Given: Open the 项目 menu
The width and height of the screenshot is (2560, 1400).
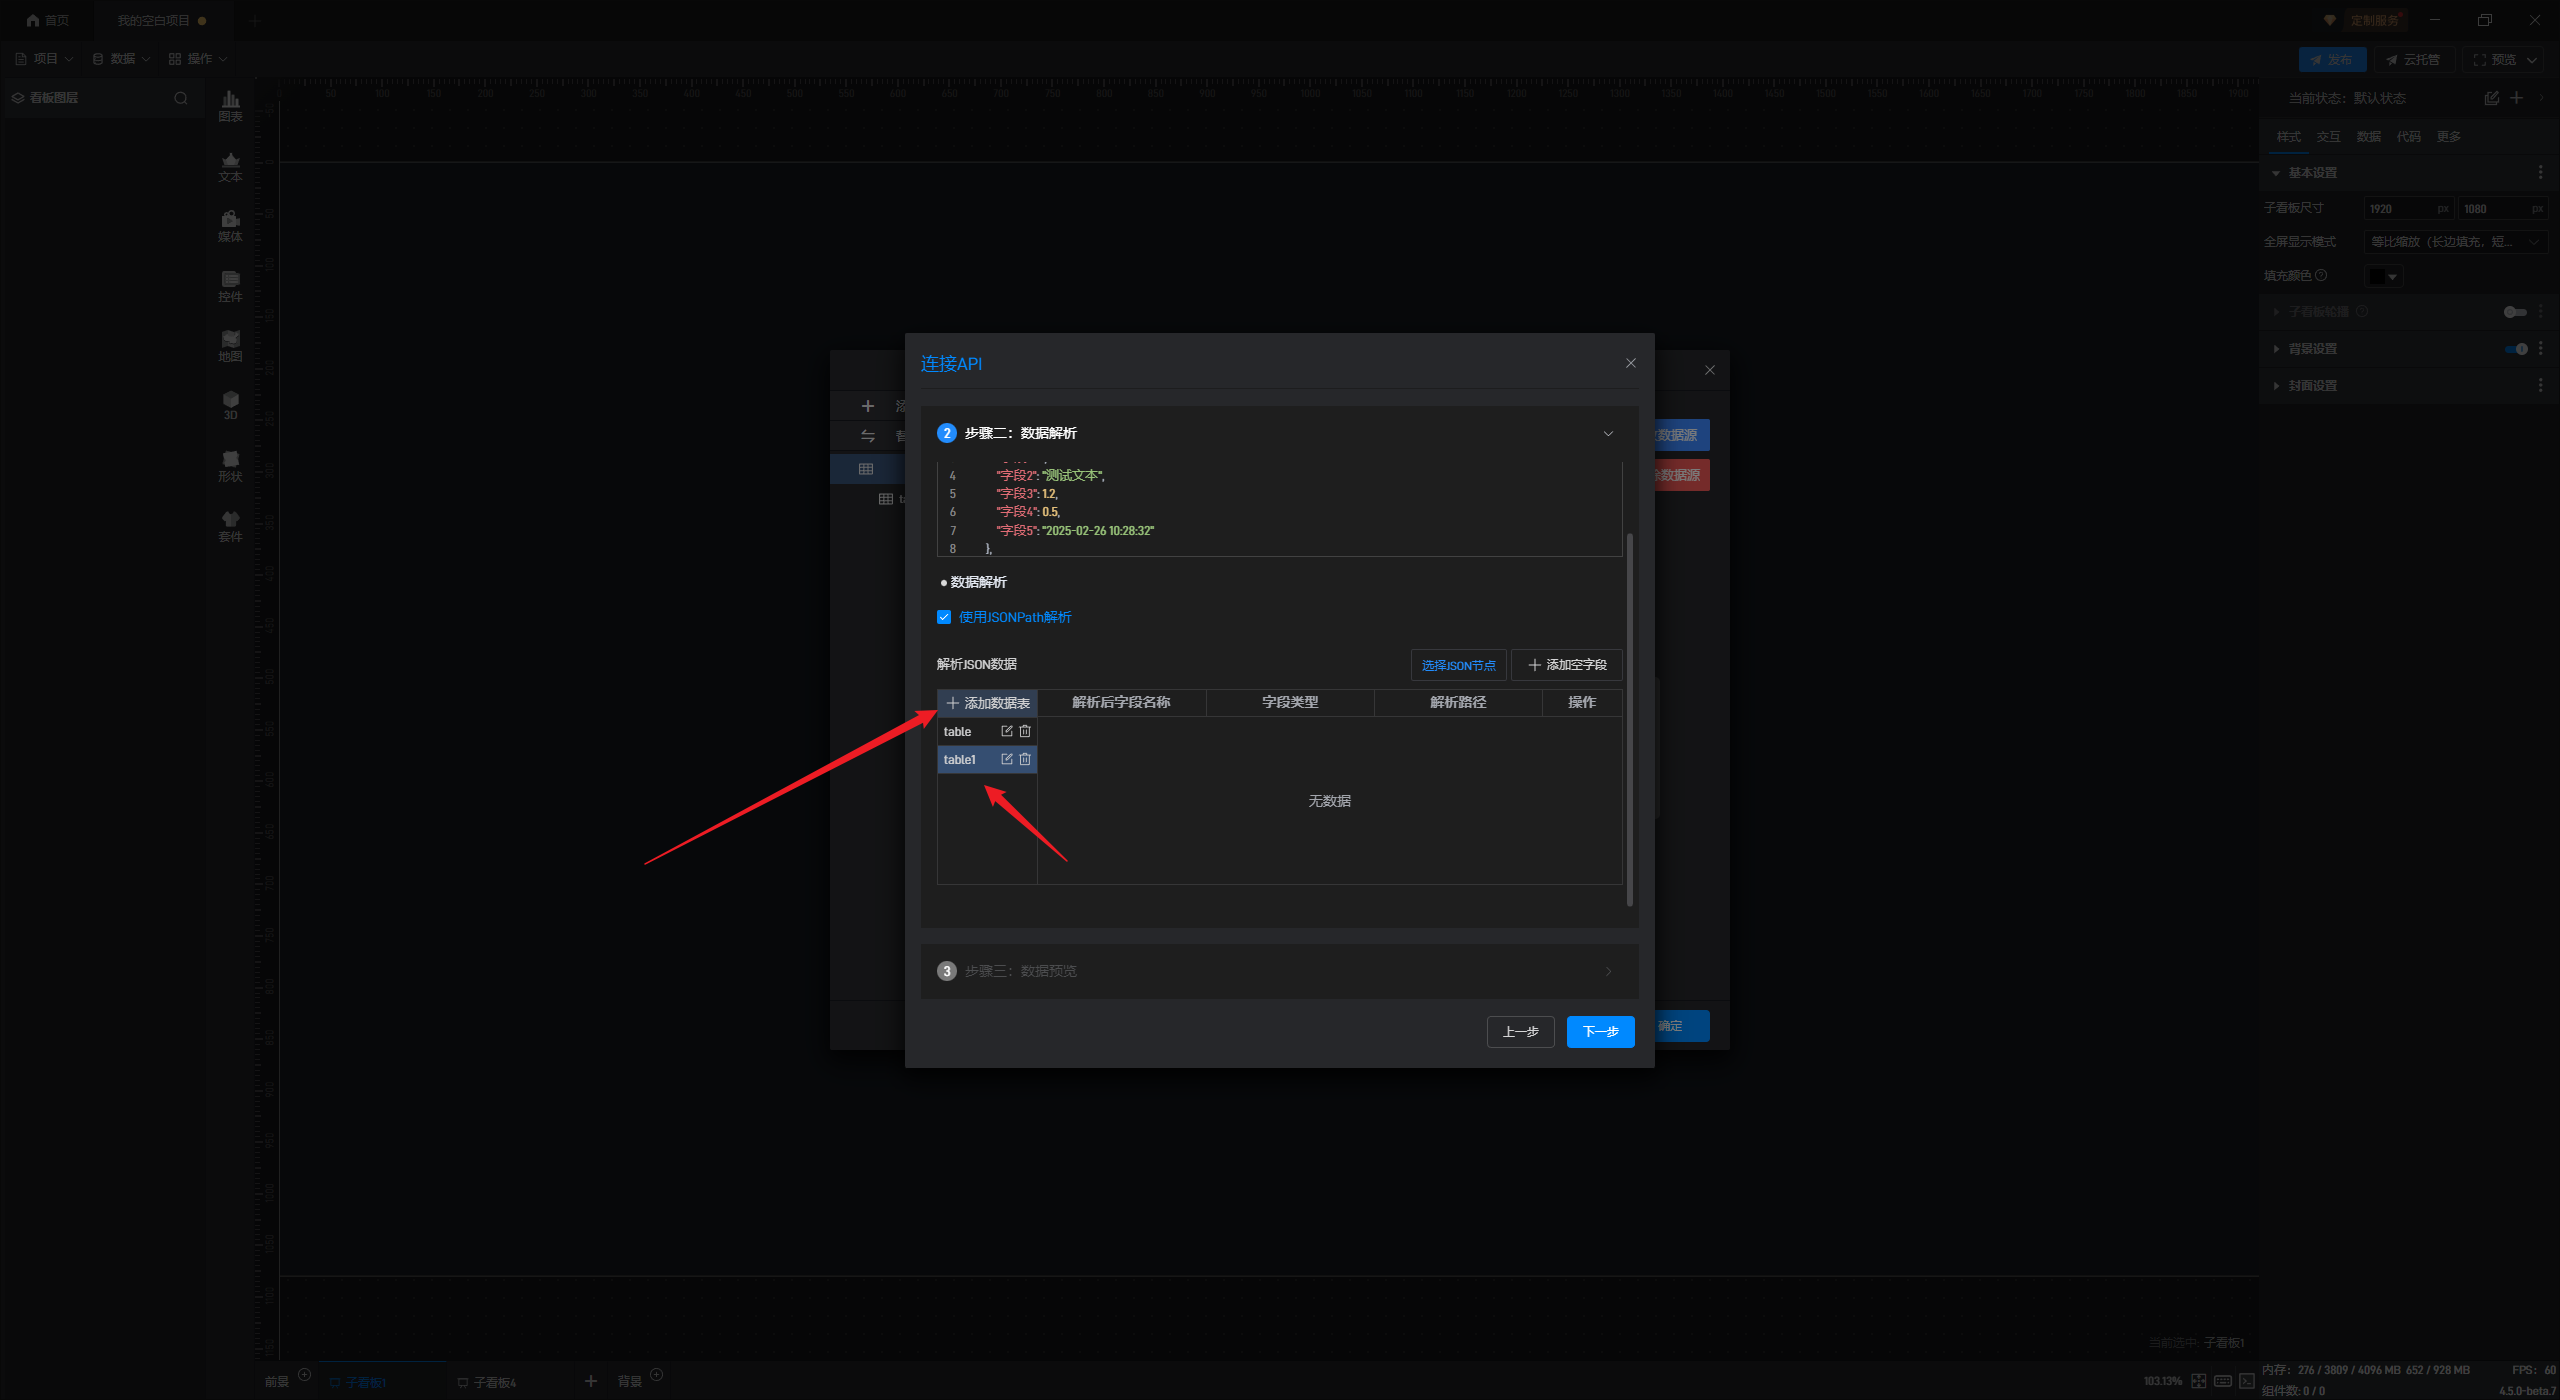Looking at the screenshot, I should [45, 59].
